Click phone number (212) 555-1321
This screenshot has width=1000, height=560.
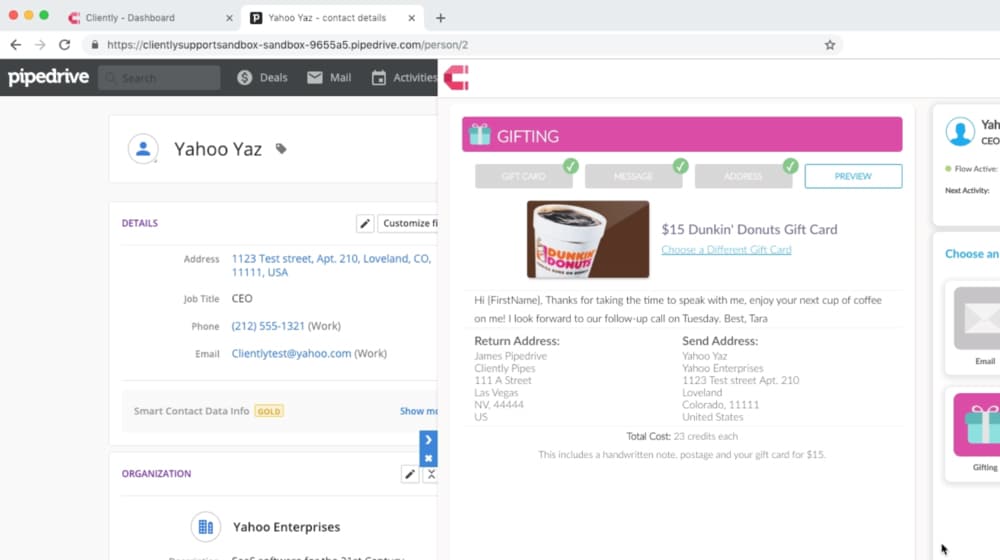coord(268,326)
